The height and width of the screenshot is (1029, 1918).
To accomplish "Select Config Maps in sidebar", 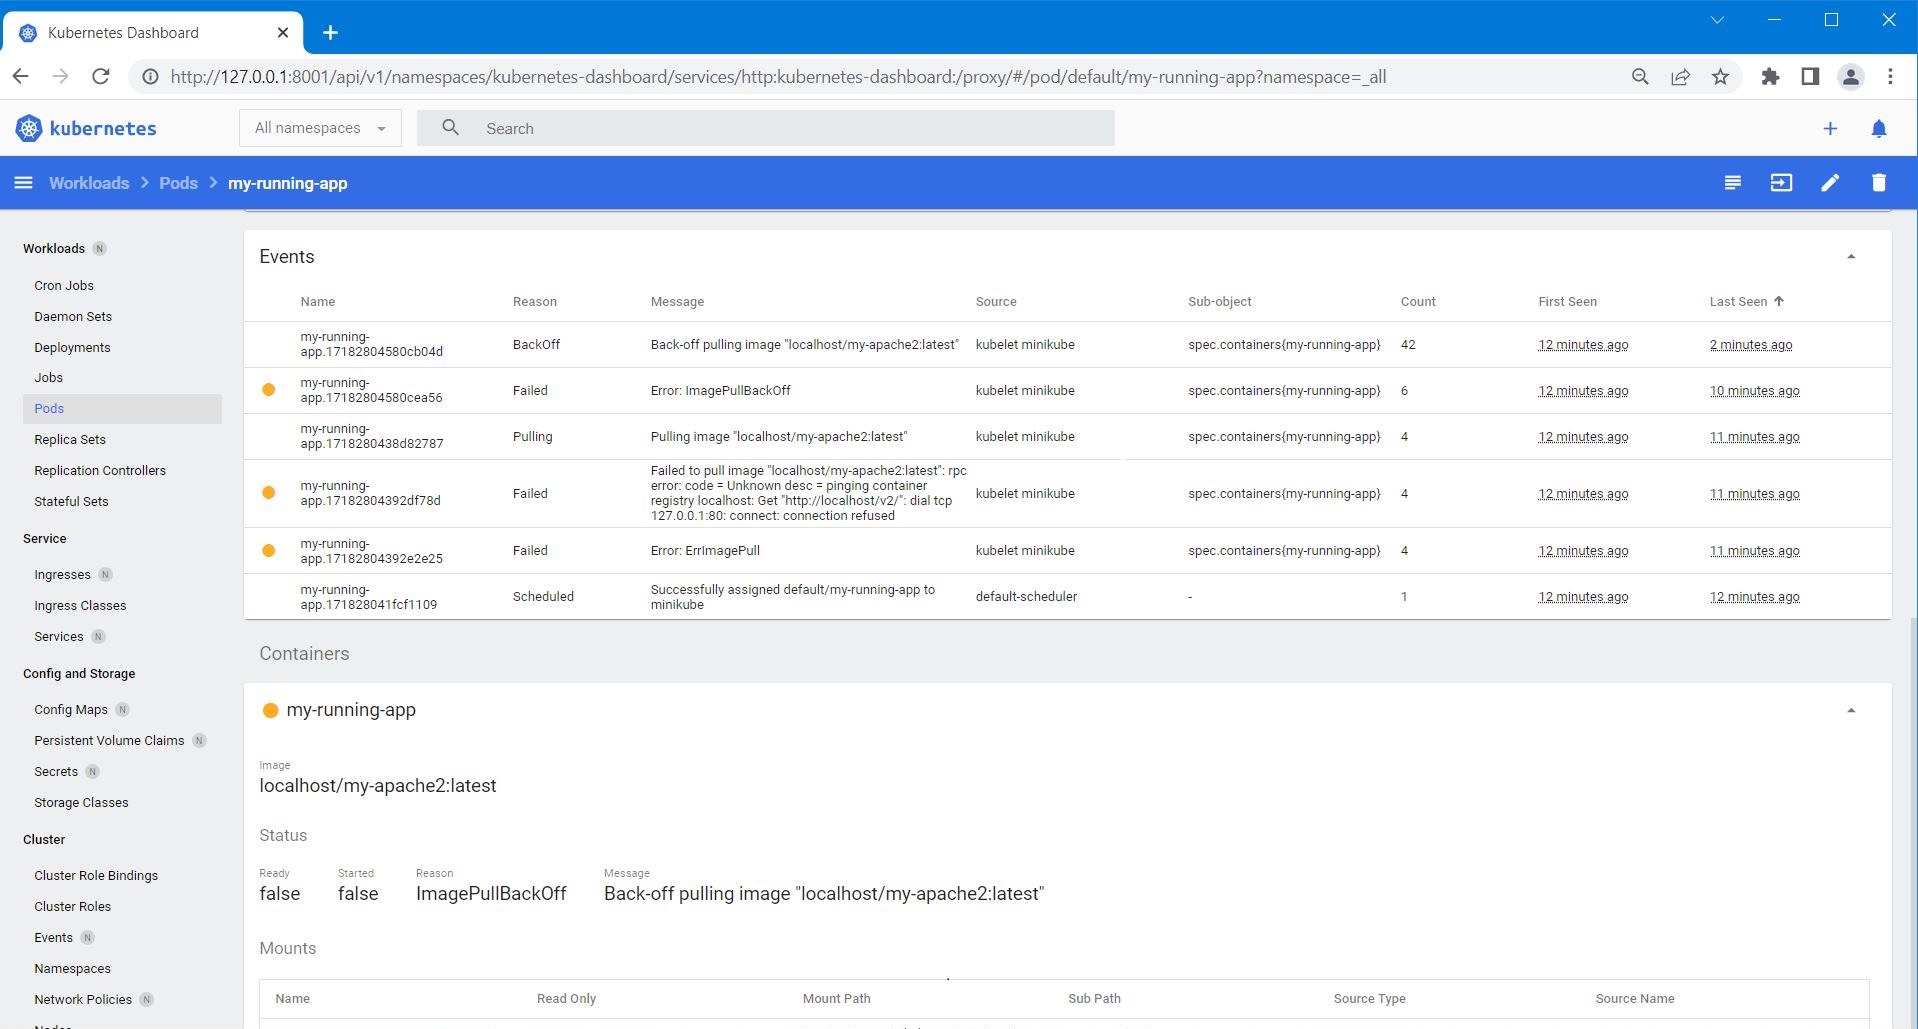I will click(x=71, y=710).
